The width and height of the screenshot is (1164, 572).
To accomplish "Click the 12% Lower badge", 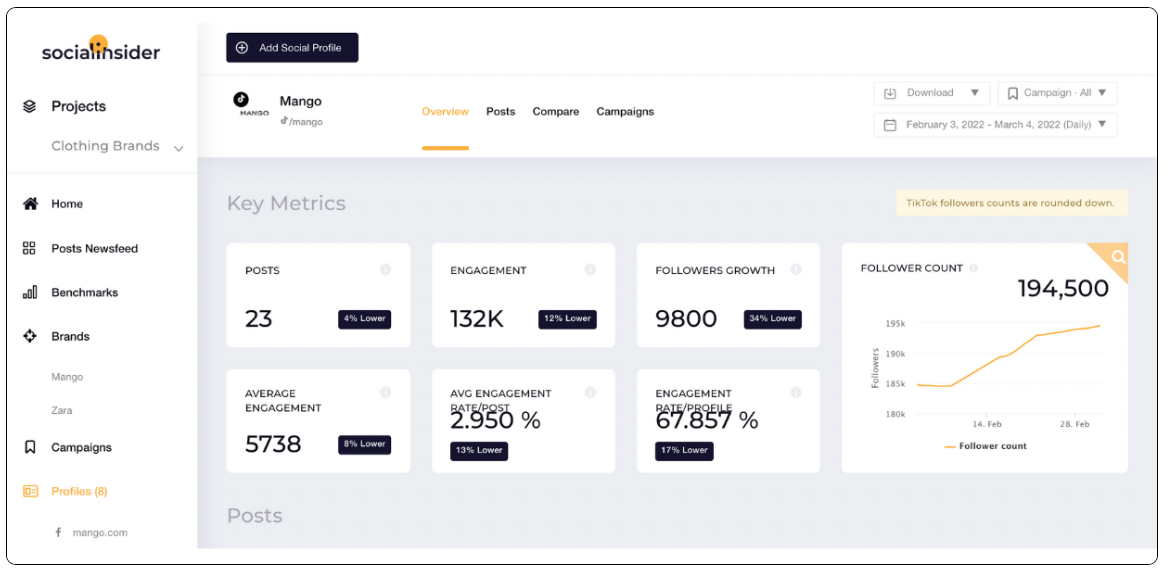I will [x=567, y=319].
